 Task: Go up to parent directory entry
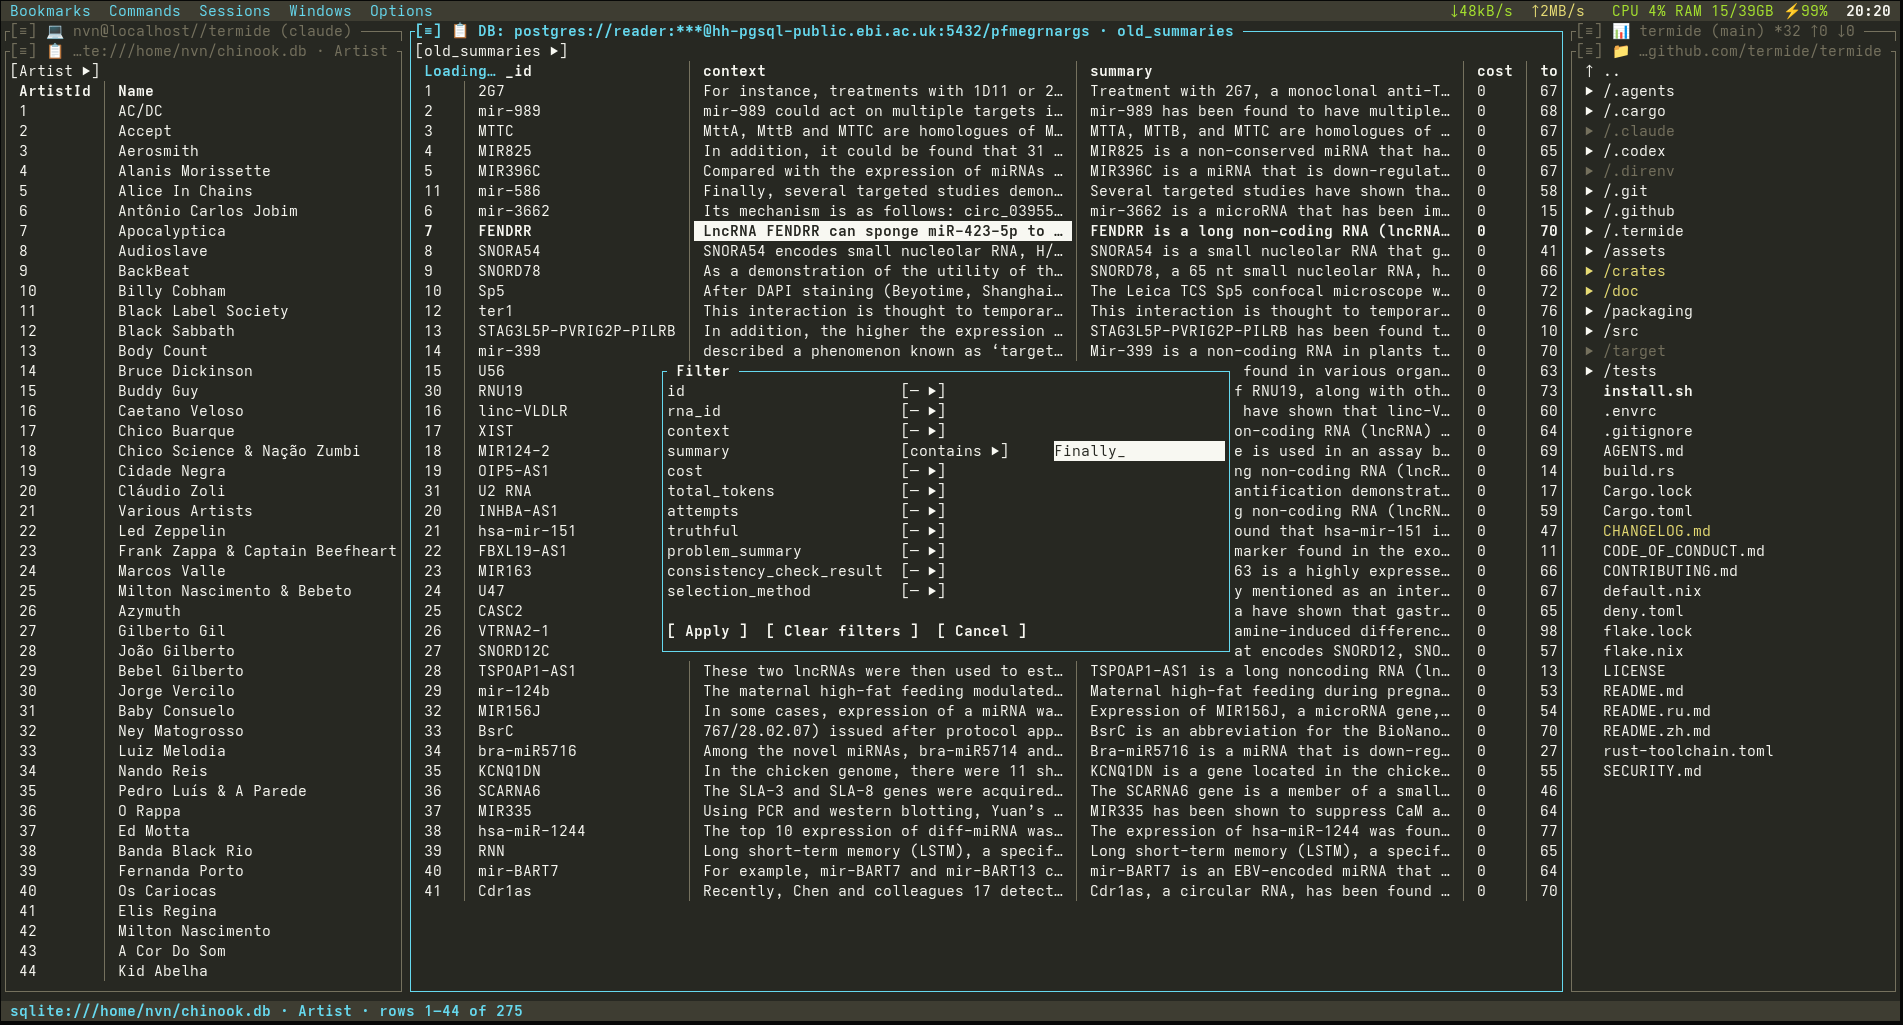[x=1603, y=71]
